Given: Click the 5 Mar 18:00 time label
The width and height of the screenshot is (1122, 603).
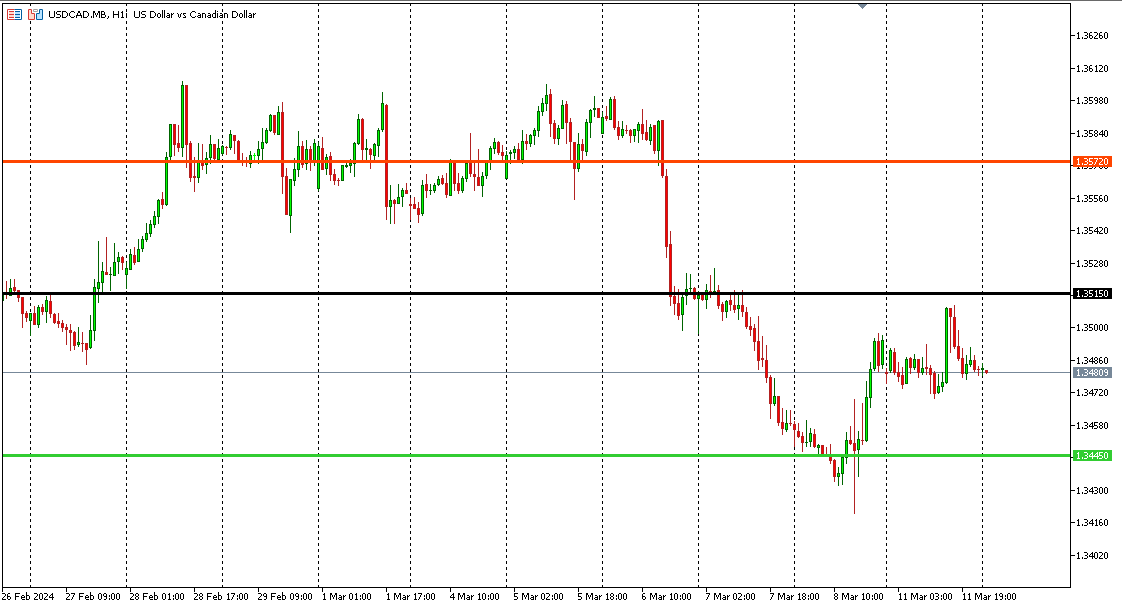Looking at the screenshot, I should click(x=603, y=596).
